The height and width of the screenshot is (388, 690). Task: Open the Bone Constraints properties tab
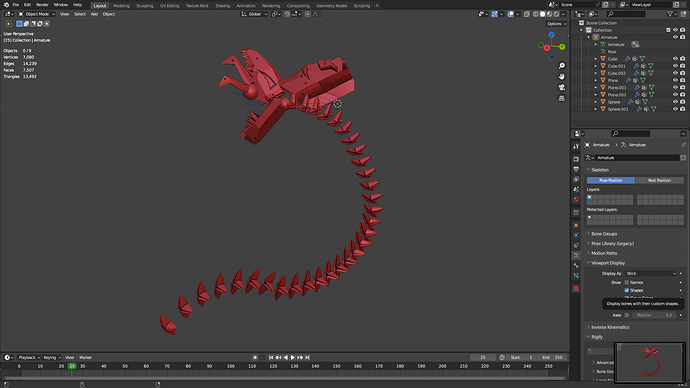pyautogui.click(x=576, y=275)
